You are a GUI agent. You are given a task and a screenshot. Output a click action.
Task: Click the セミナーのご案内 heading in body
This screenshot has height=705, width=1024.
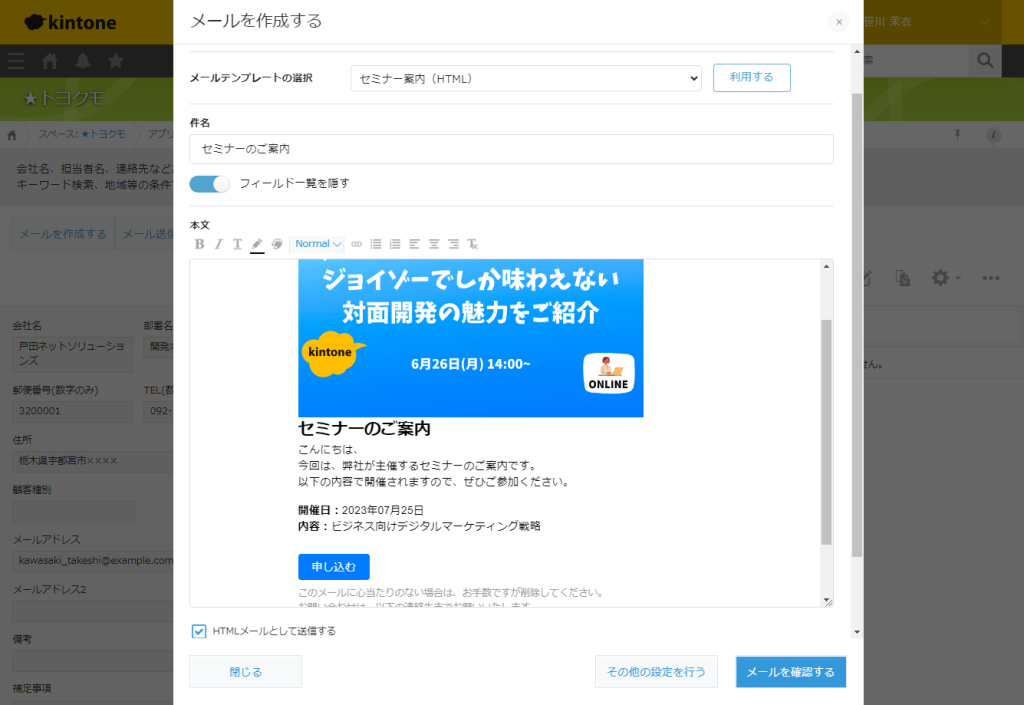point(364,429)
